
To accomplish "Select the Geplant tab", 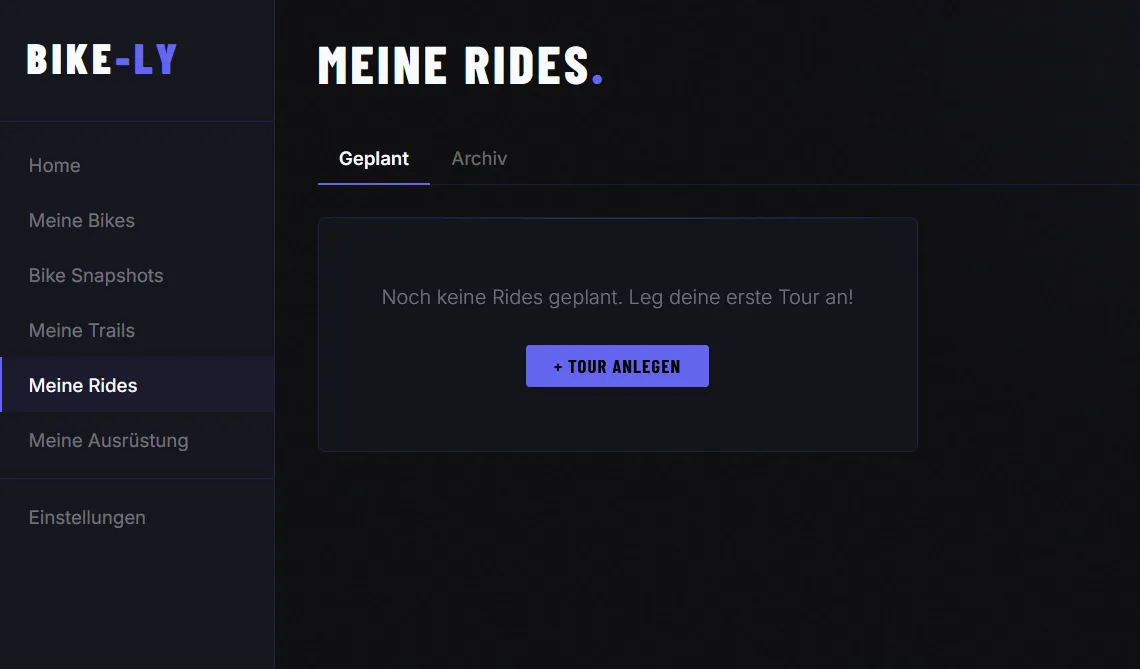I will click(373, 158).
